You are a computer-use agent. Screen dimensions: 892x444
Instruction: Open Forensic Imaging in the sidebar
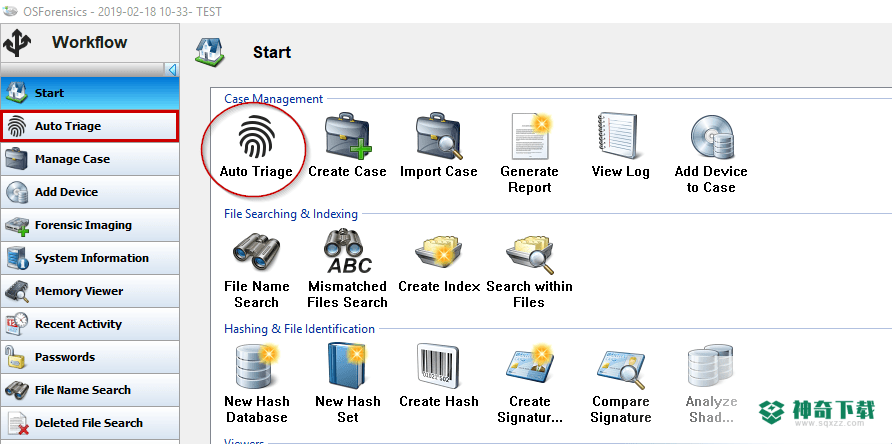(90, 225)
